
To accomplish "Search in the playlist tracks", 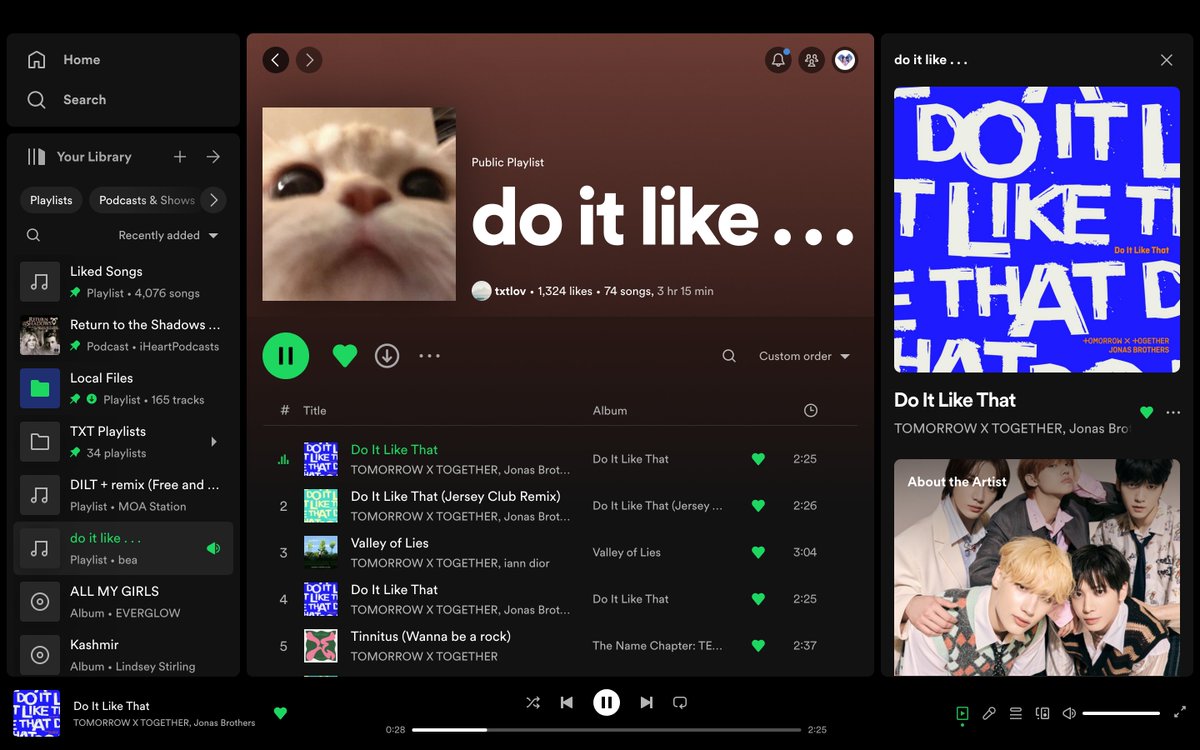I will pyautogui.click(x=729, y=356).
